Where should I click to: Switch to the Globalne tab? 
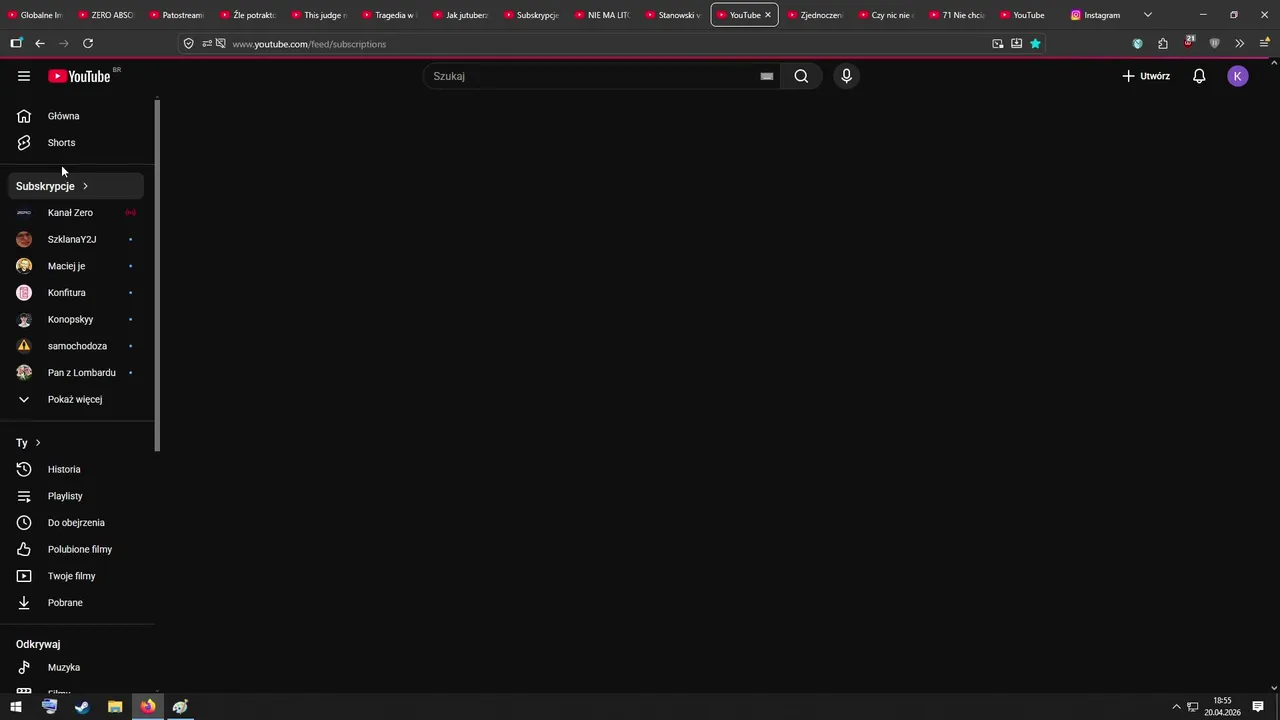(35, 15)
